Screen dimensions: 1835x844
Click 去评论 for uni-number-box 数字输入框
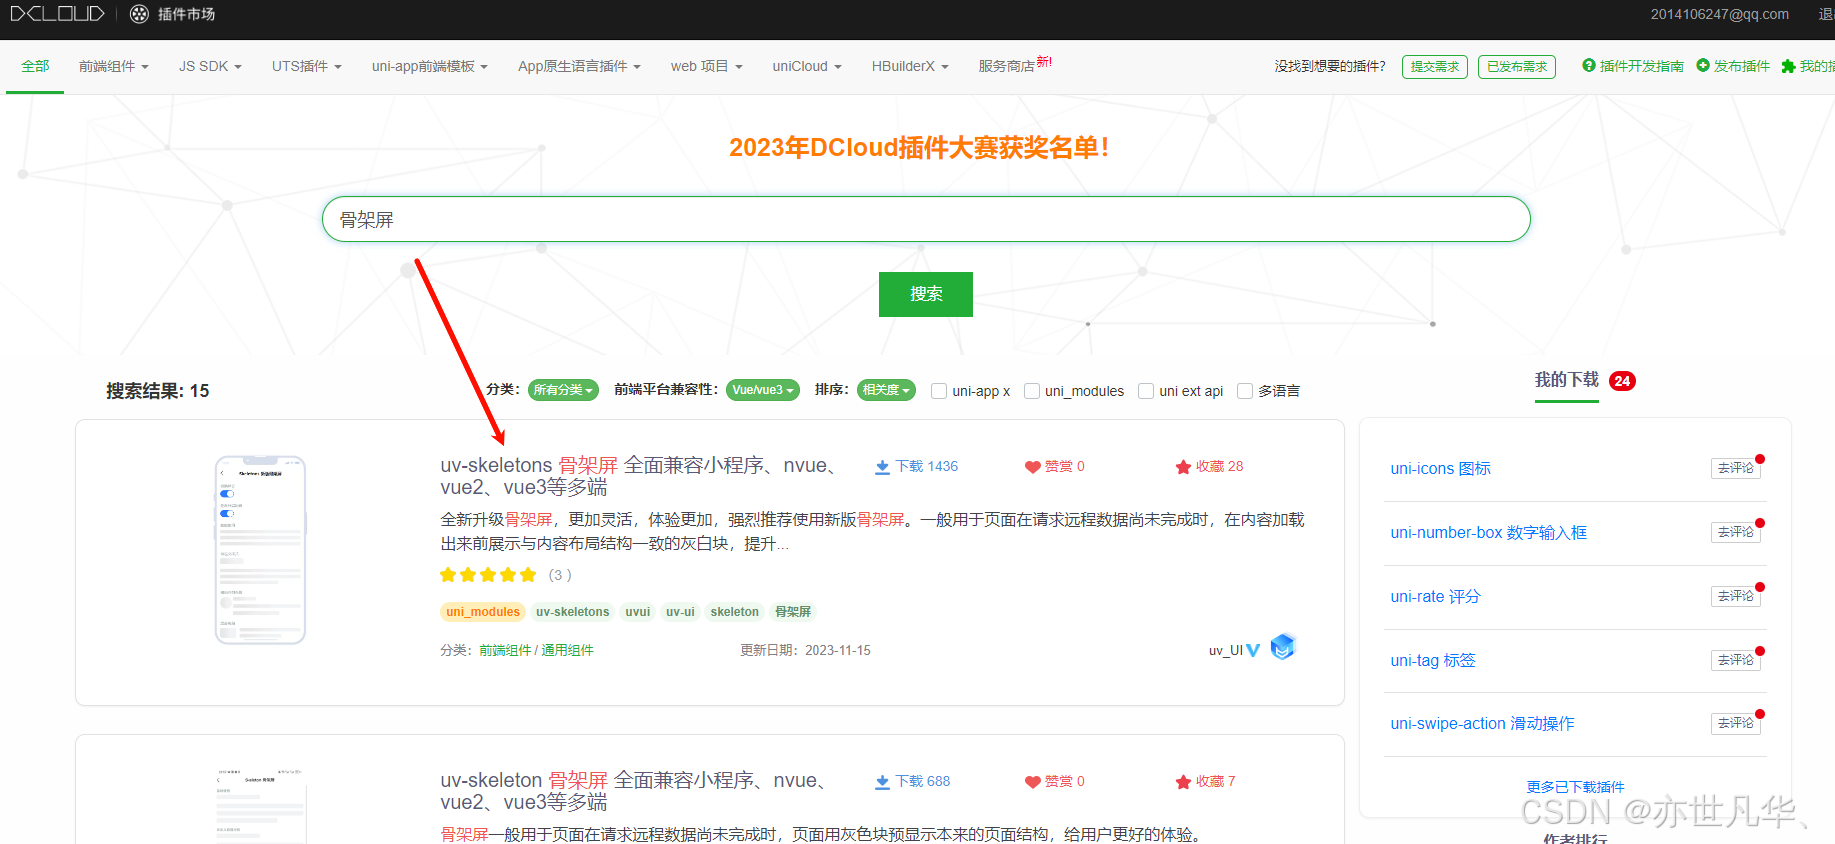tap(1736, 532)
